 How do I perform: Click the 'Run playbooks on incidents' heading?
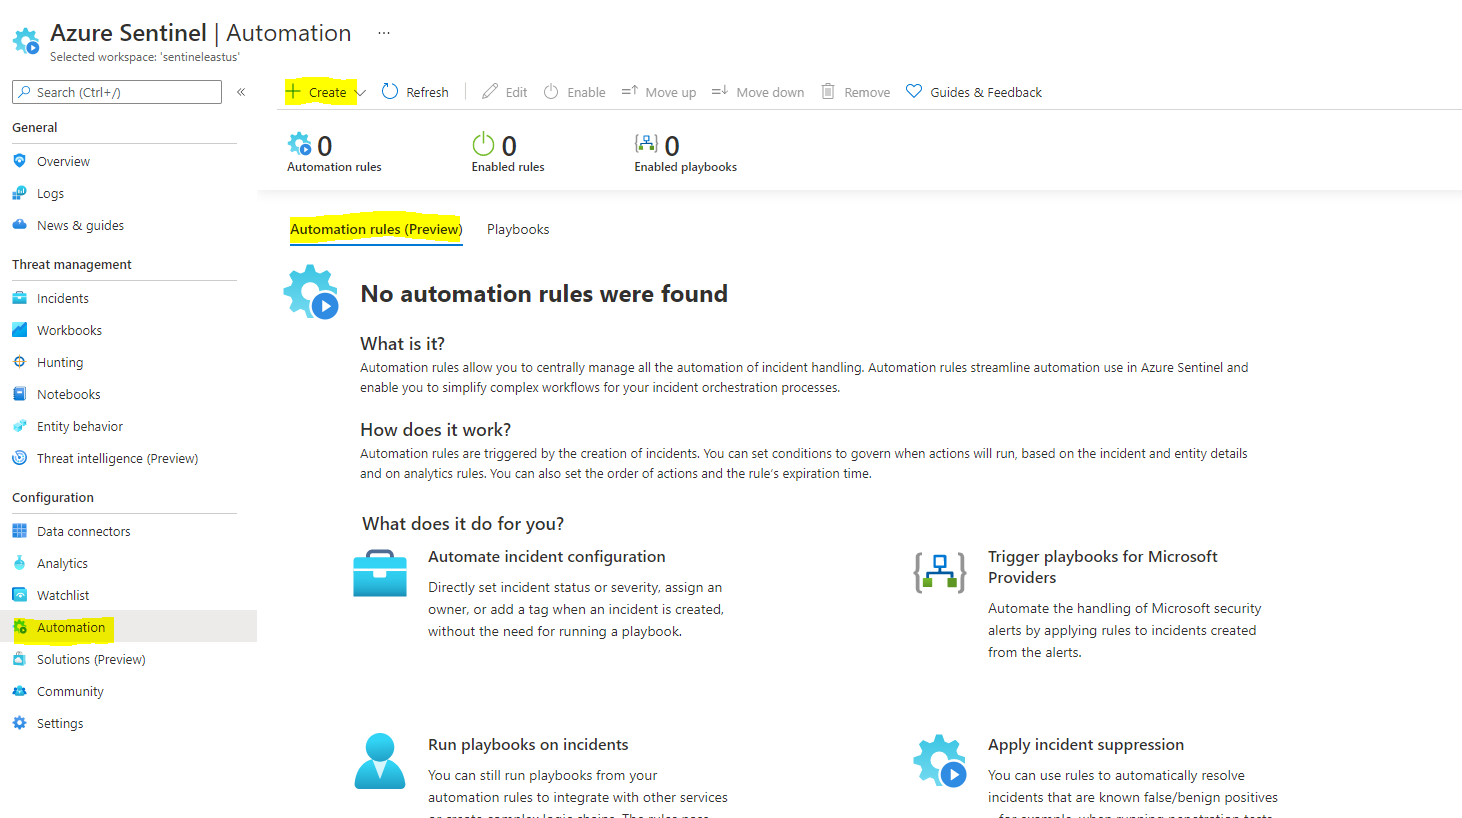pyautogui.click(x=528, y=744)
